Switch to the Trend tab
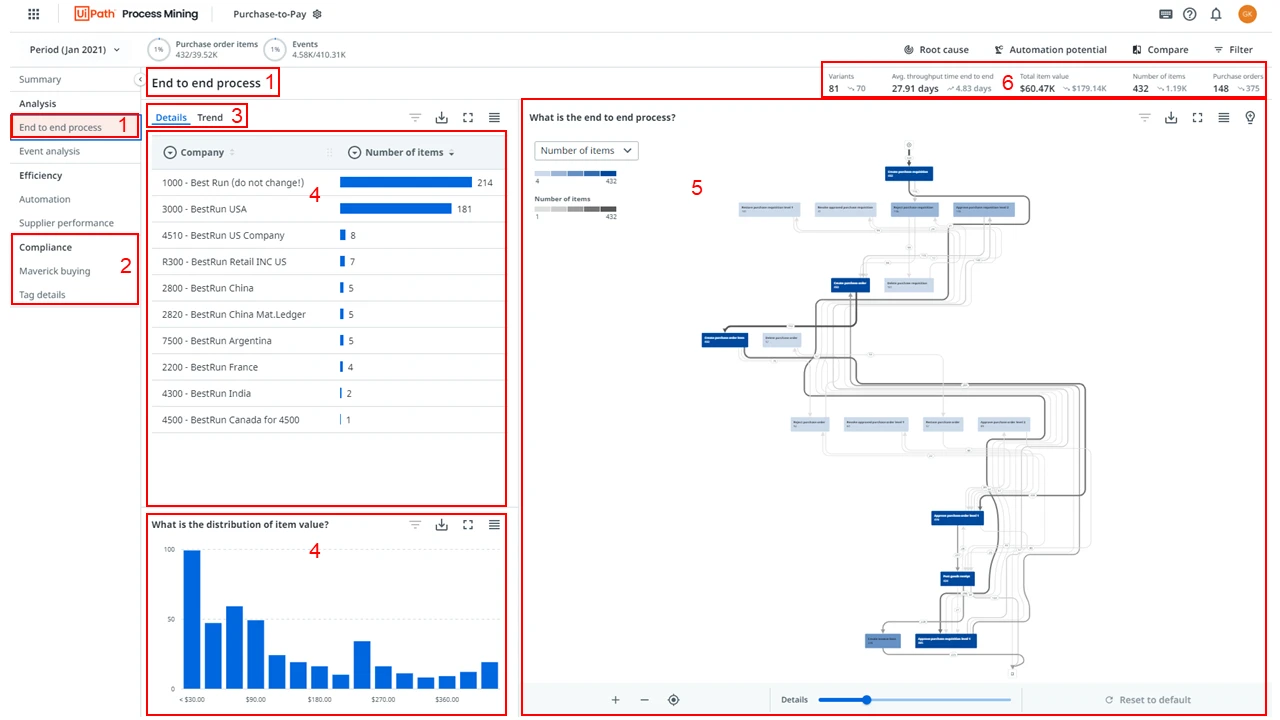The image size is (1280, 720). [x=210, y=117]
